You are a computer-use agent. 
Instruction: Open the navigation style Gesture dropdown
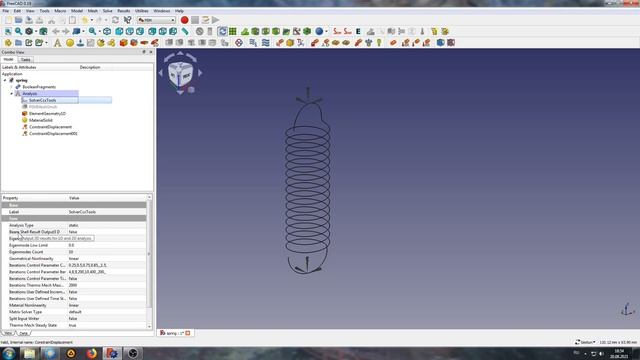tap(585, 342)
